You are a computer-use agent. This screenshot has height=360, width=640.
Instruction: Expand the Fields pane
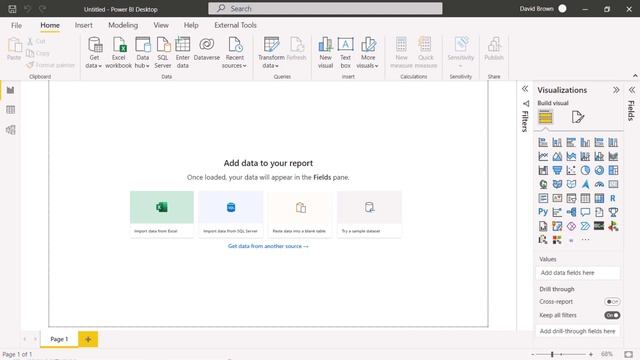632,90
